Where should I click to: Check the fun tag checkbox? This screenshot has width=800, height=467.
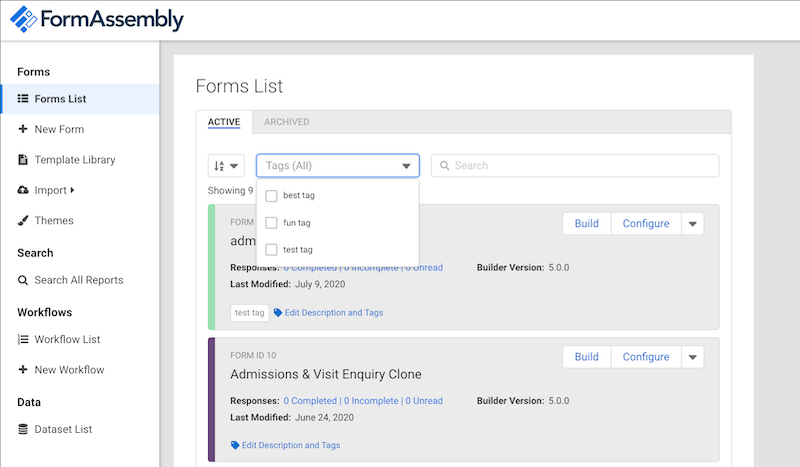pyautogui.click(x=271, y=223)
